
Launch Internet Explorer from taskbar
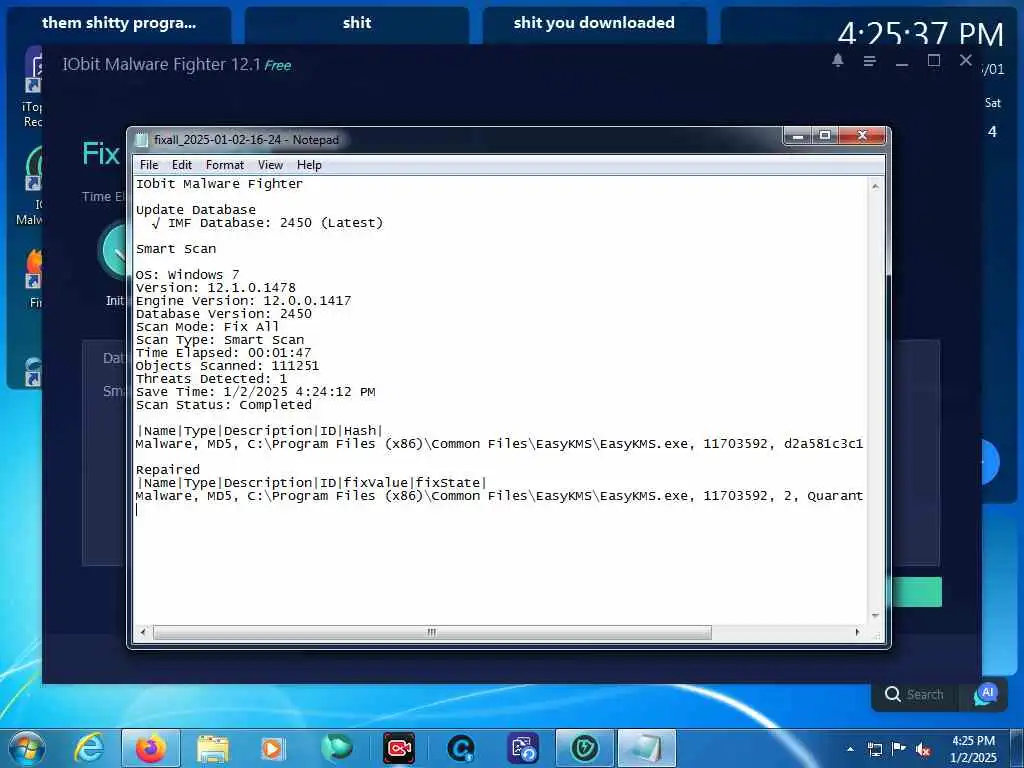pyautogui.click(x=89, y=748)
